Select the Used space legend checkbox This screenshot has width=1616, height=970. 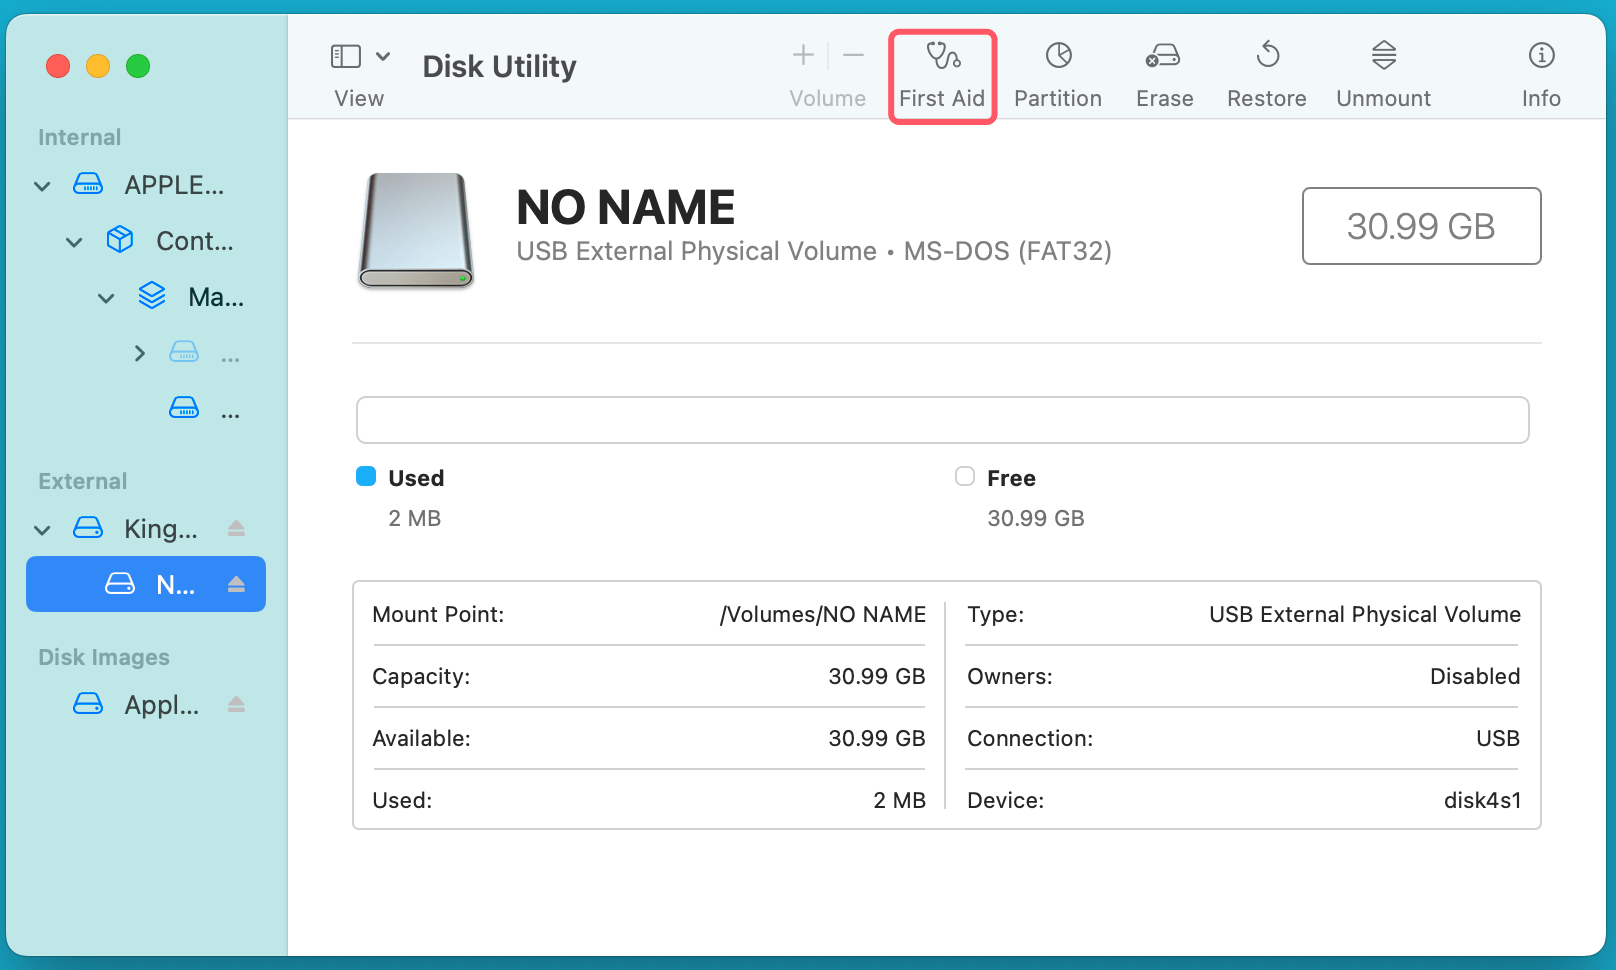pyautogui.click(x=366, y=477)
